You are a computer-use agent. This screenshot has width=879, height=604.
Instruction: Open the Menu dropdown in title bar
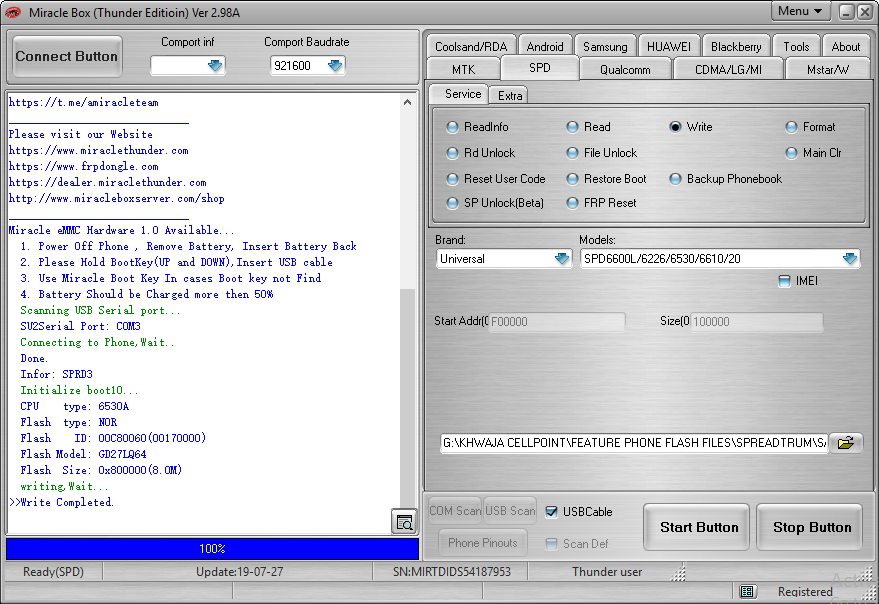coord(799,11)
